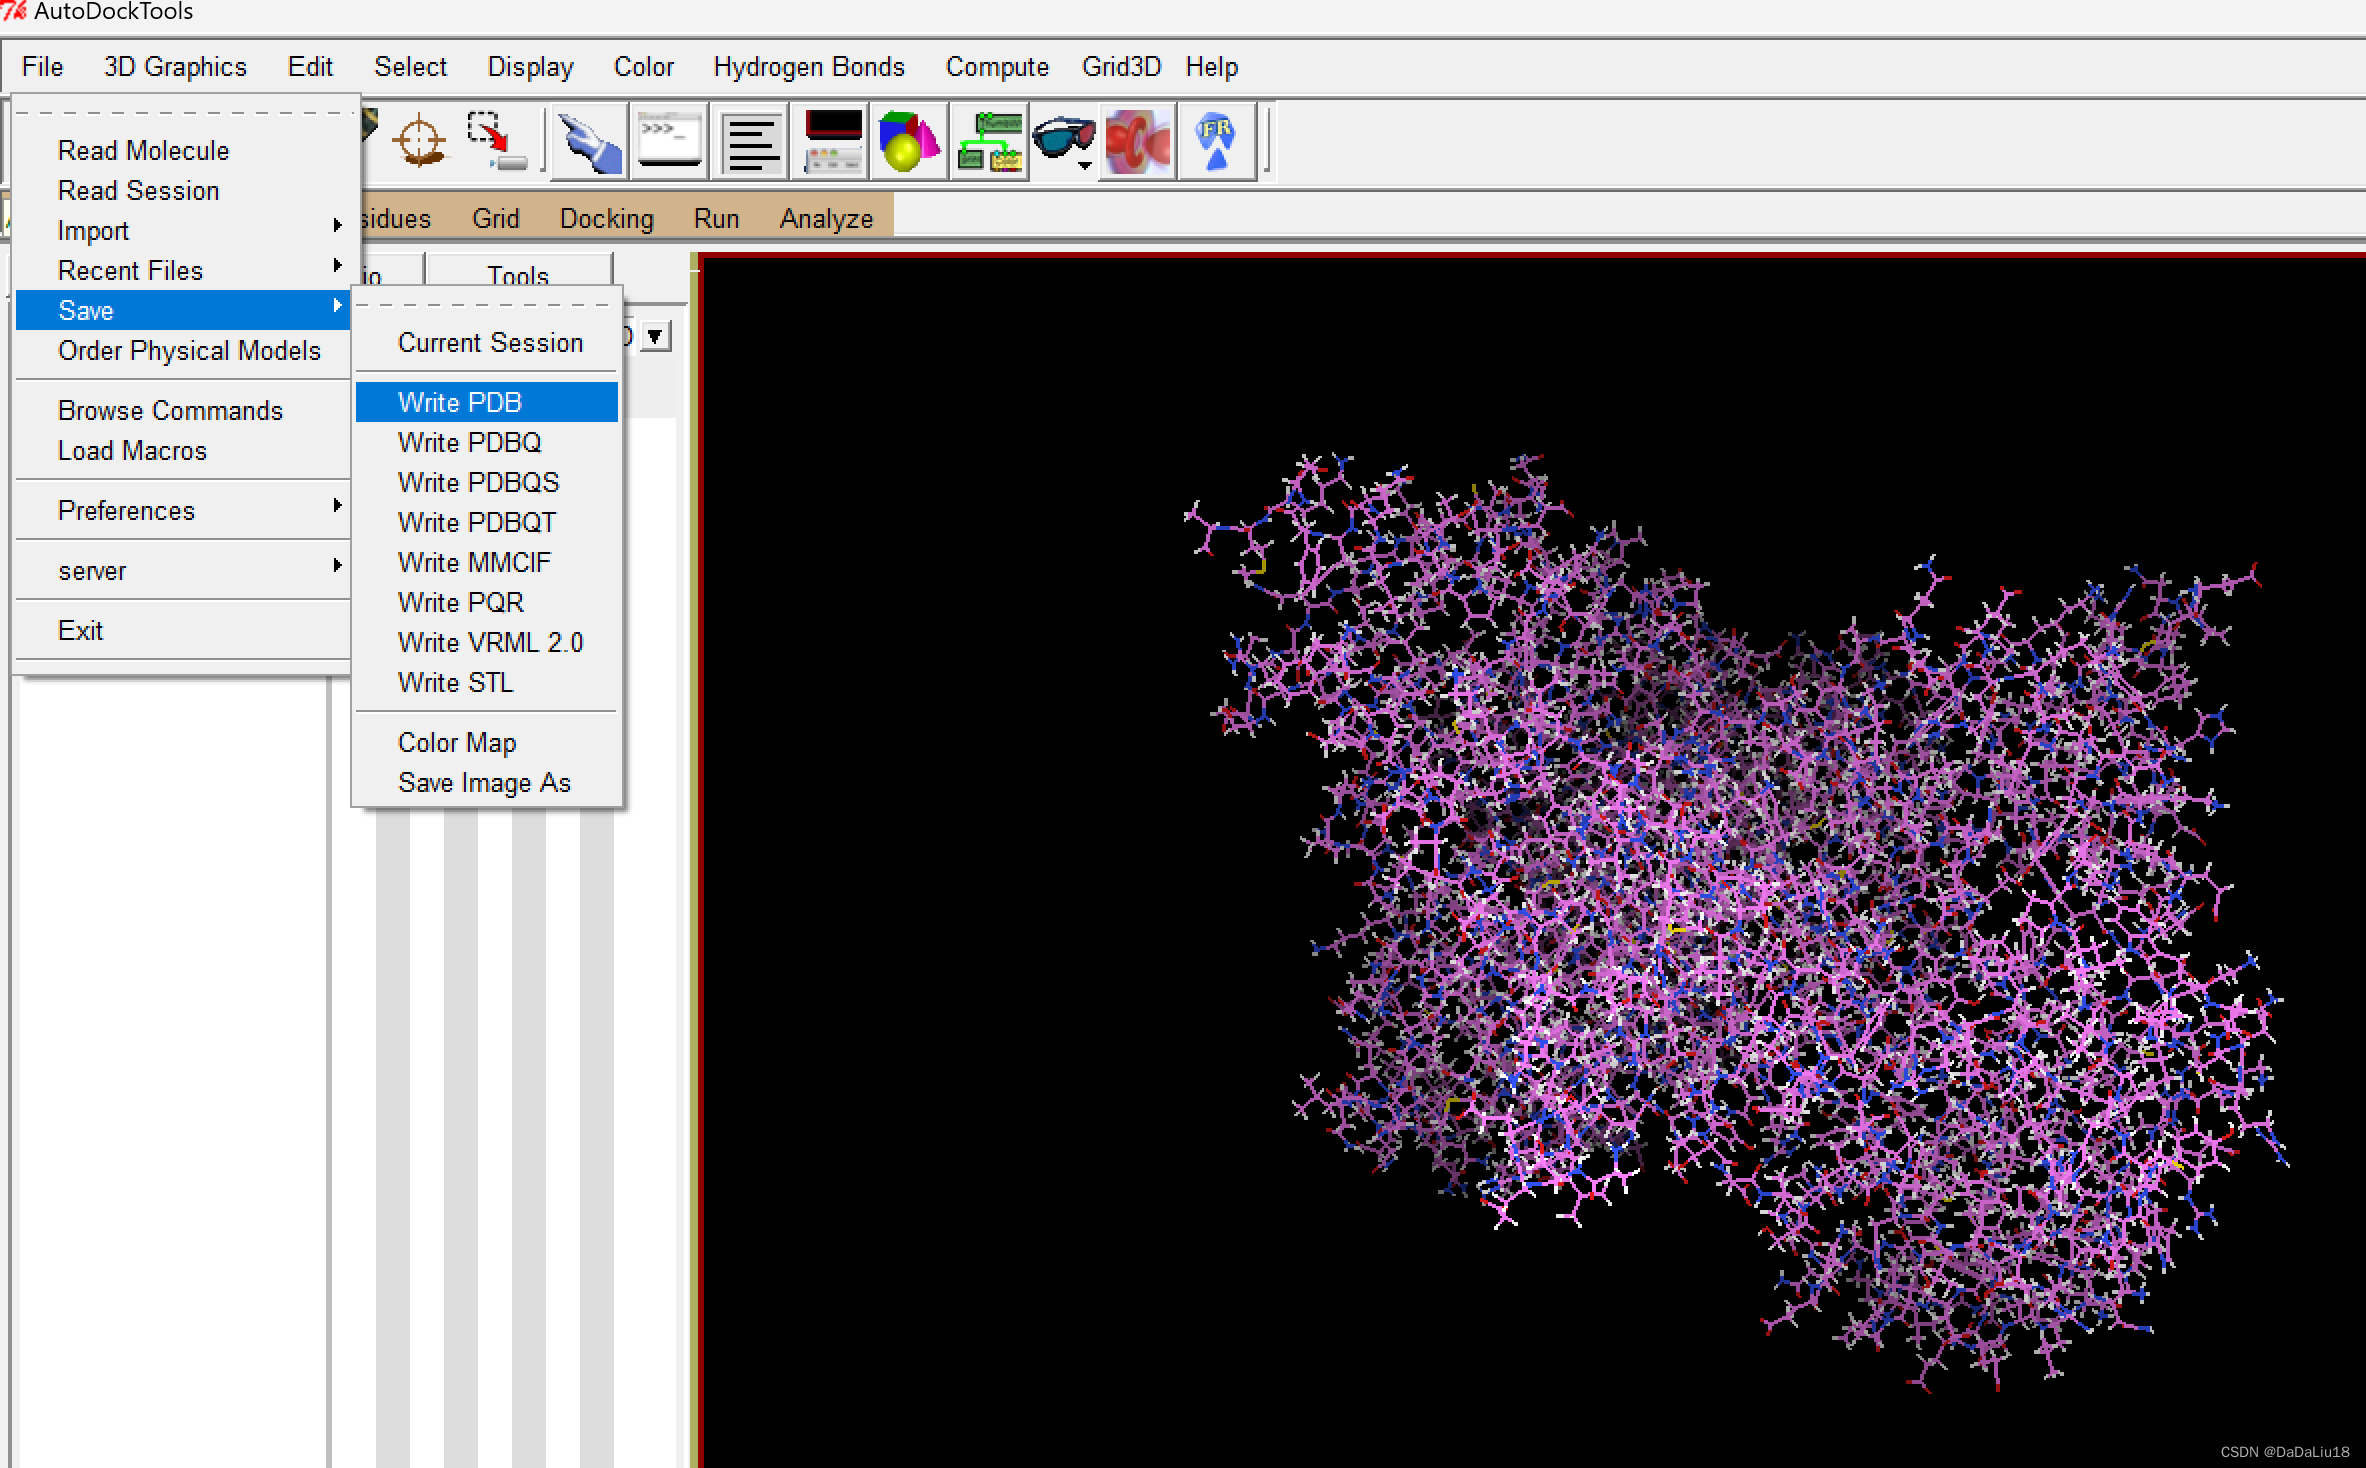Screen dimensions: 2366x1468
Task: Select the blue pointing hand tool
Action: [x=589, y=143]
